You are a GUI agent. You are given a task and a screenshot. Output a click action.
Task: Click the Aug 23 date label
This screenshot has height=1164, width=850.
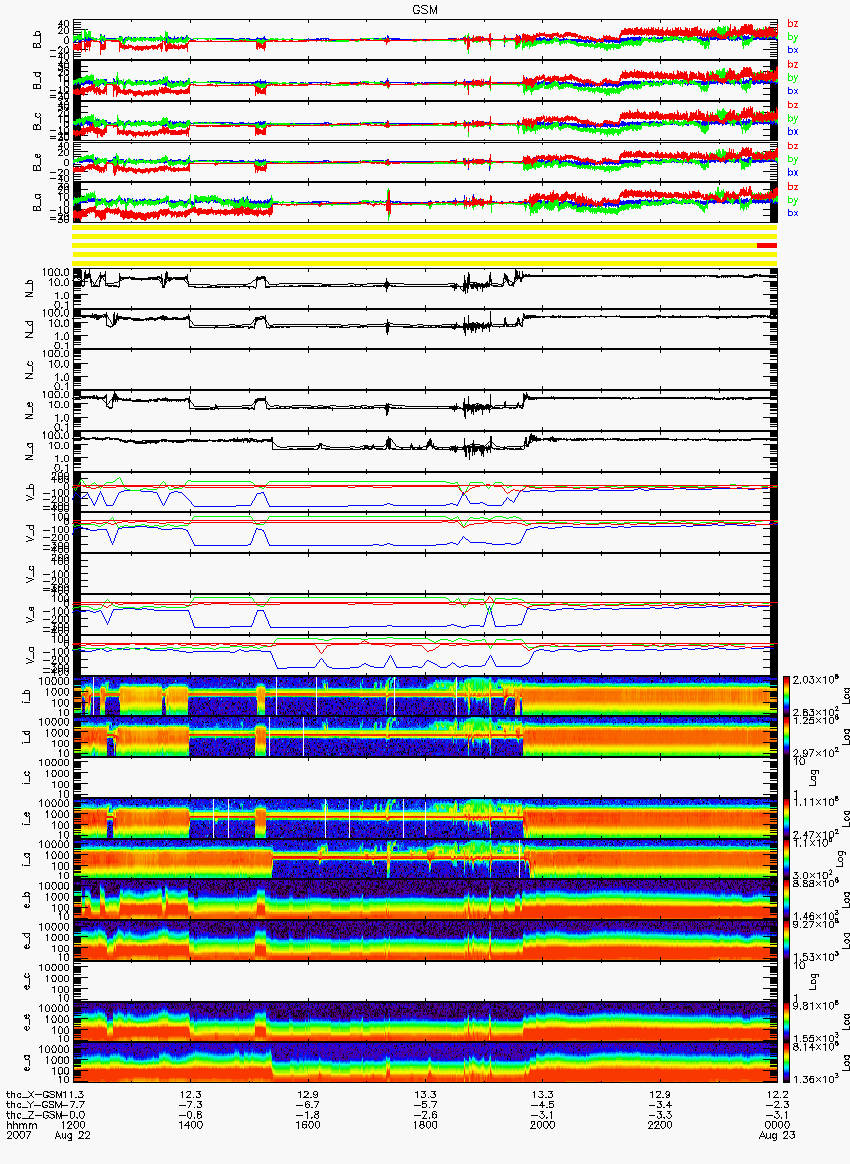click(x=777, y=1135)
